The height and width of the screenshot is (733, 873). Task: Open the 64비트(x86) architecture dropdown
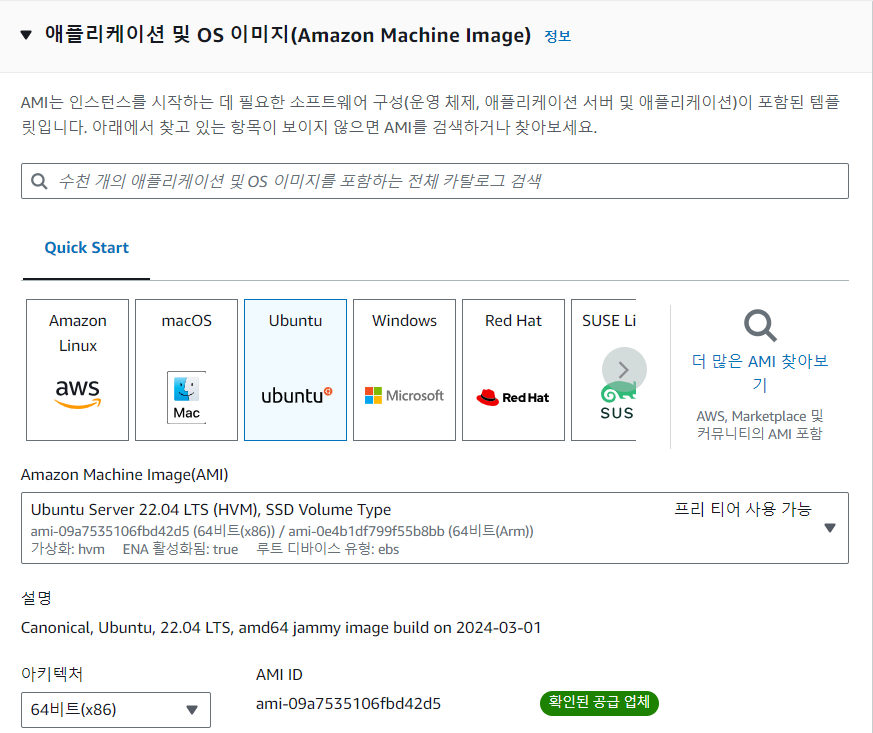pyautogui.click(x=116, y=710)
